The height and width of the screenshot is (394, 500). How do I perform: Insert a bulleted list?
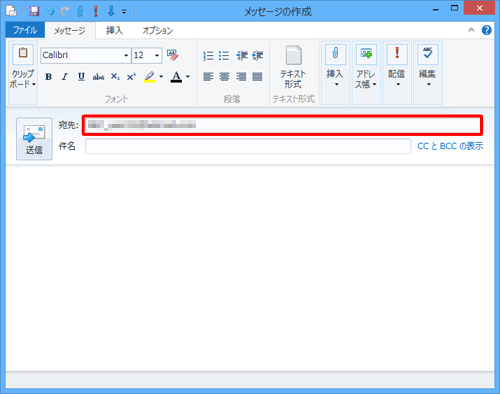tap(224, 56)
